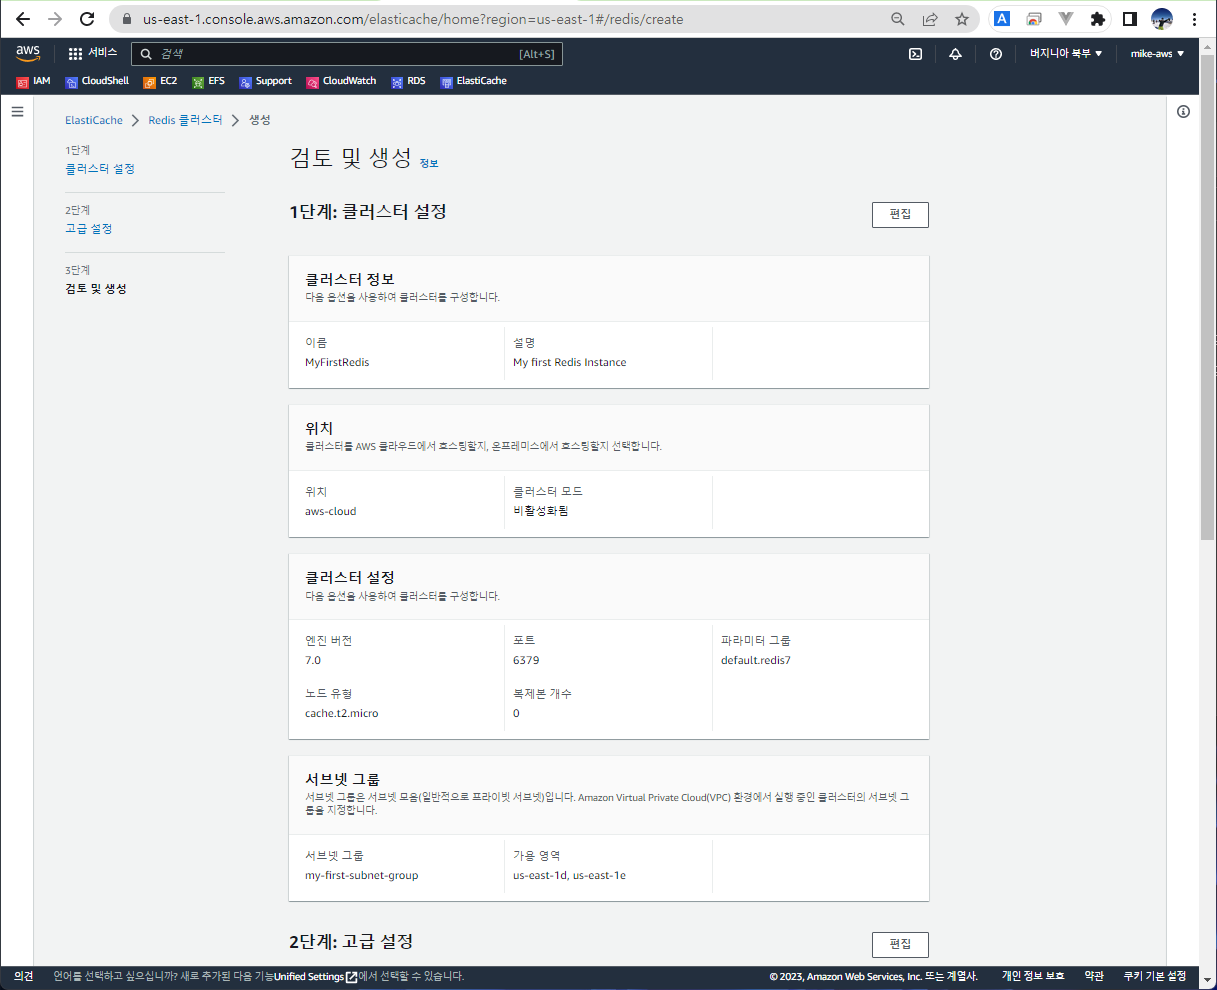Open the info panel circle icon
1217x990 pixels.
pyautogui.click(x=1183, y=112)
